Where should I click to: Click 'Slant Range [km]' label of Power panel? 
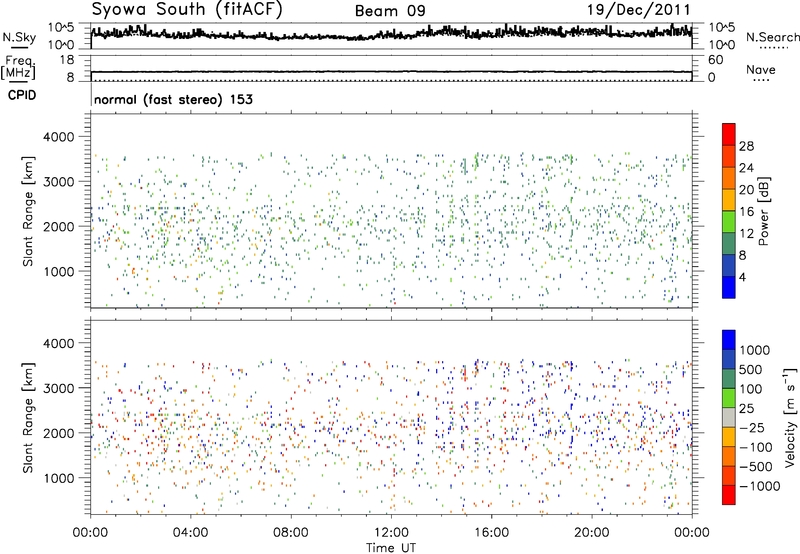coord(28,211)
